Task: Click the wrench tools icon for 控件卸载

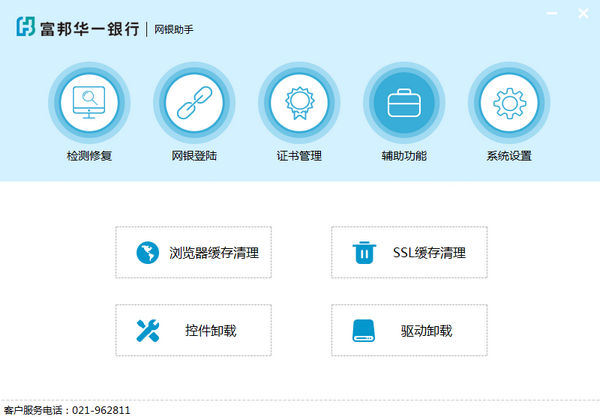Action: point(148,330)
